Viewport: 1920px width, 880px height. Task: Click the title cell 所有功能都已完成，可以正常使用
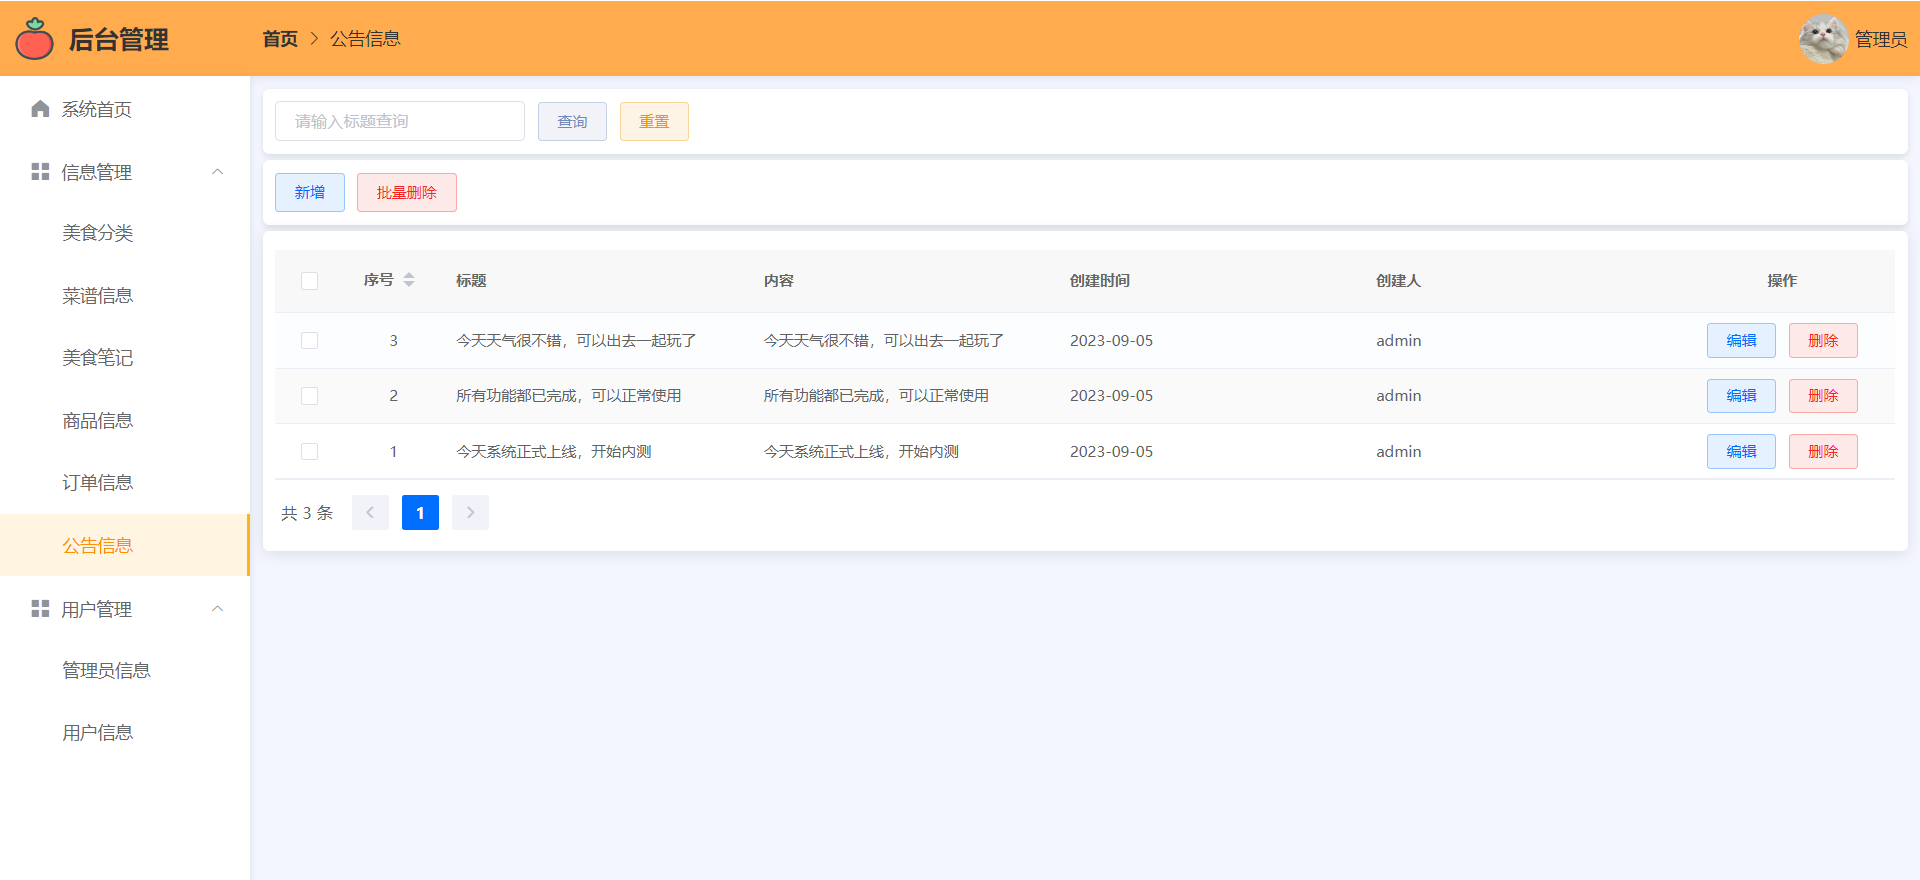[569, 396]
